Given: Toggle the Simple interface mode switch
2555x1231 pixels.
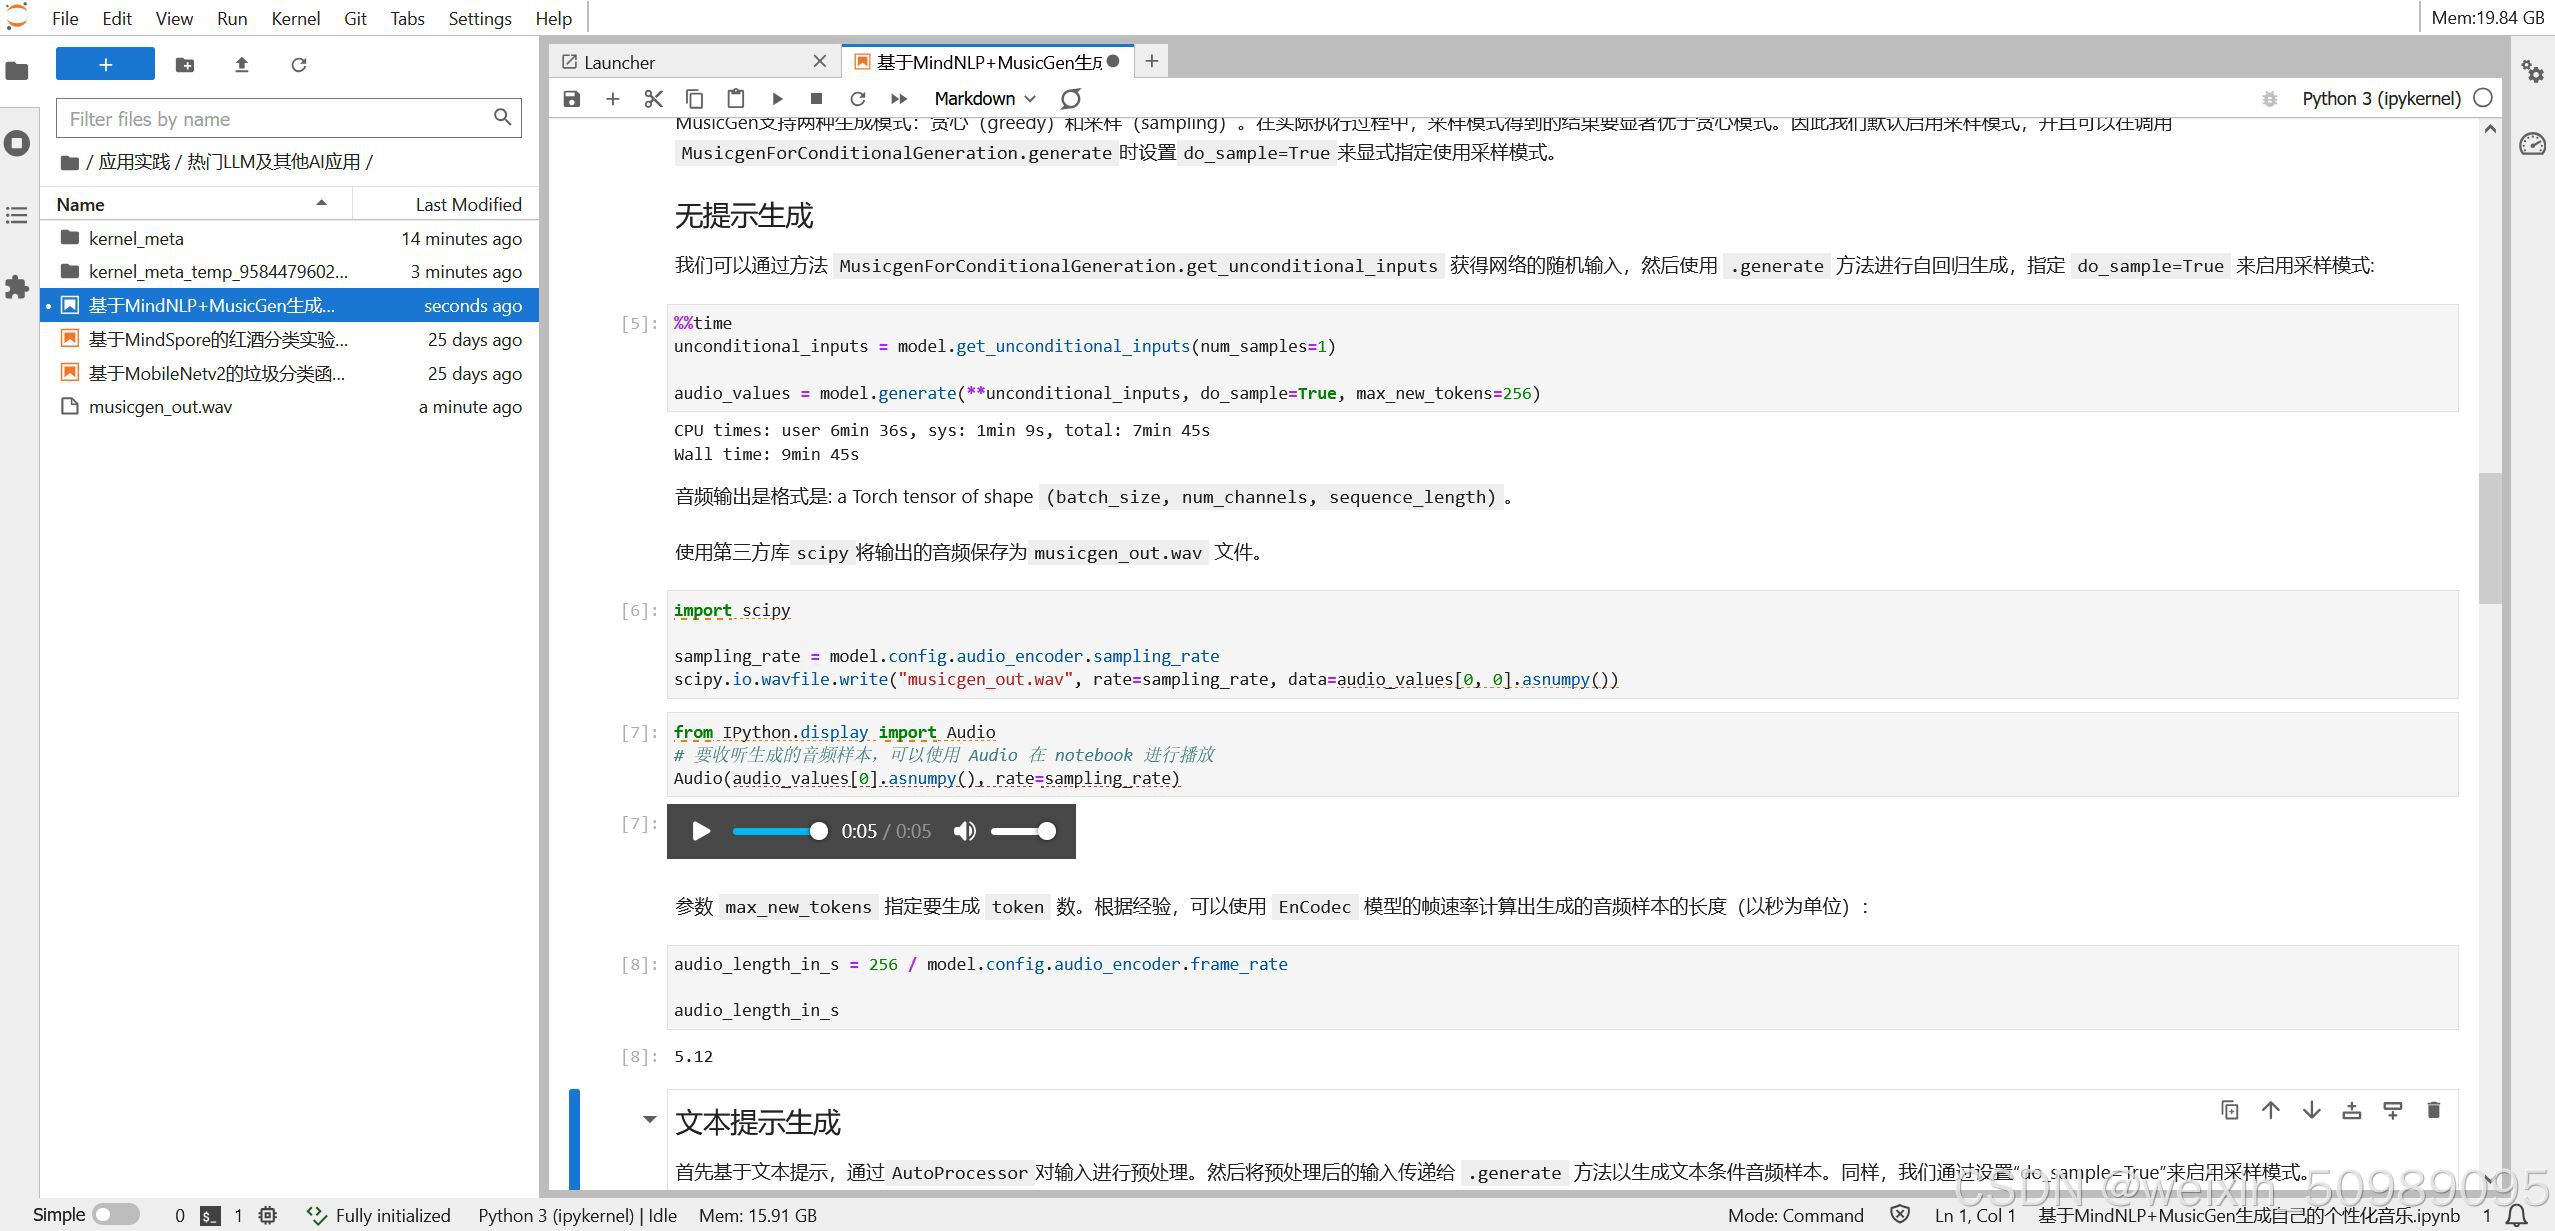Looking at the screenshot, I should 116,1215.
